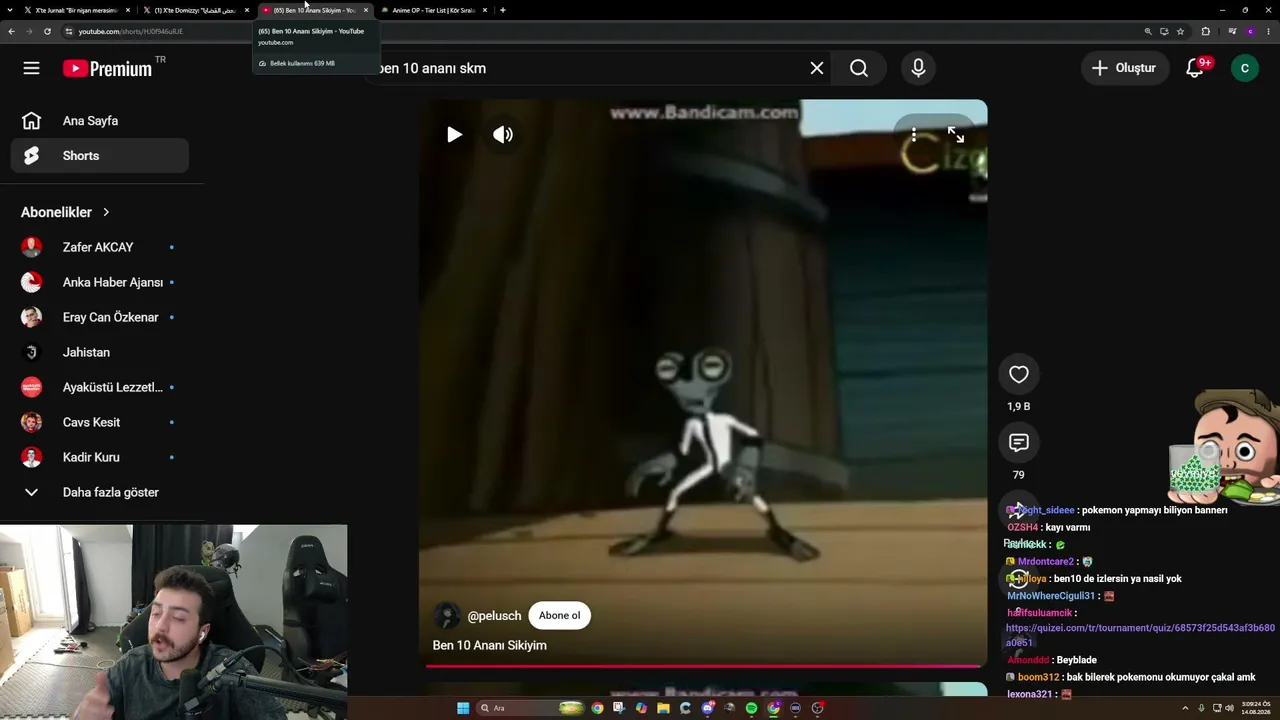
Task: Open Spotify from the taskbar
Action: point(751,708)
